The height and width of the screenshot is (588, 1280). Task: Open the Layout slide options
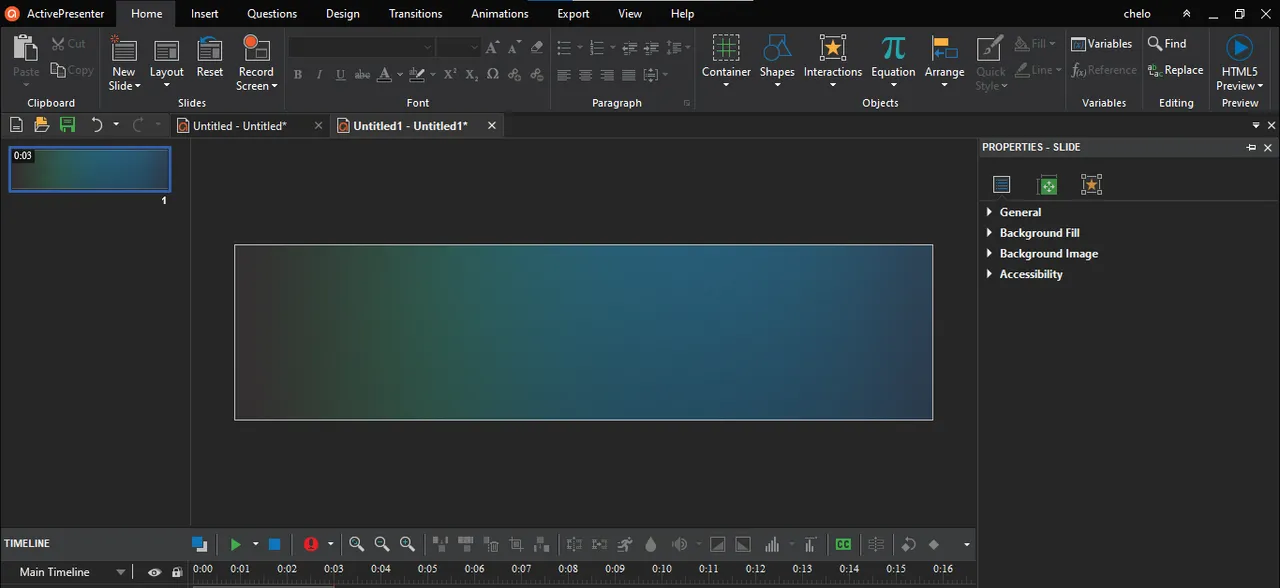pos(167,63)
